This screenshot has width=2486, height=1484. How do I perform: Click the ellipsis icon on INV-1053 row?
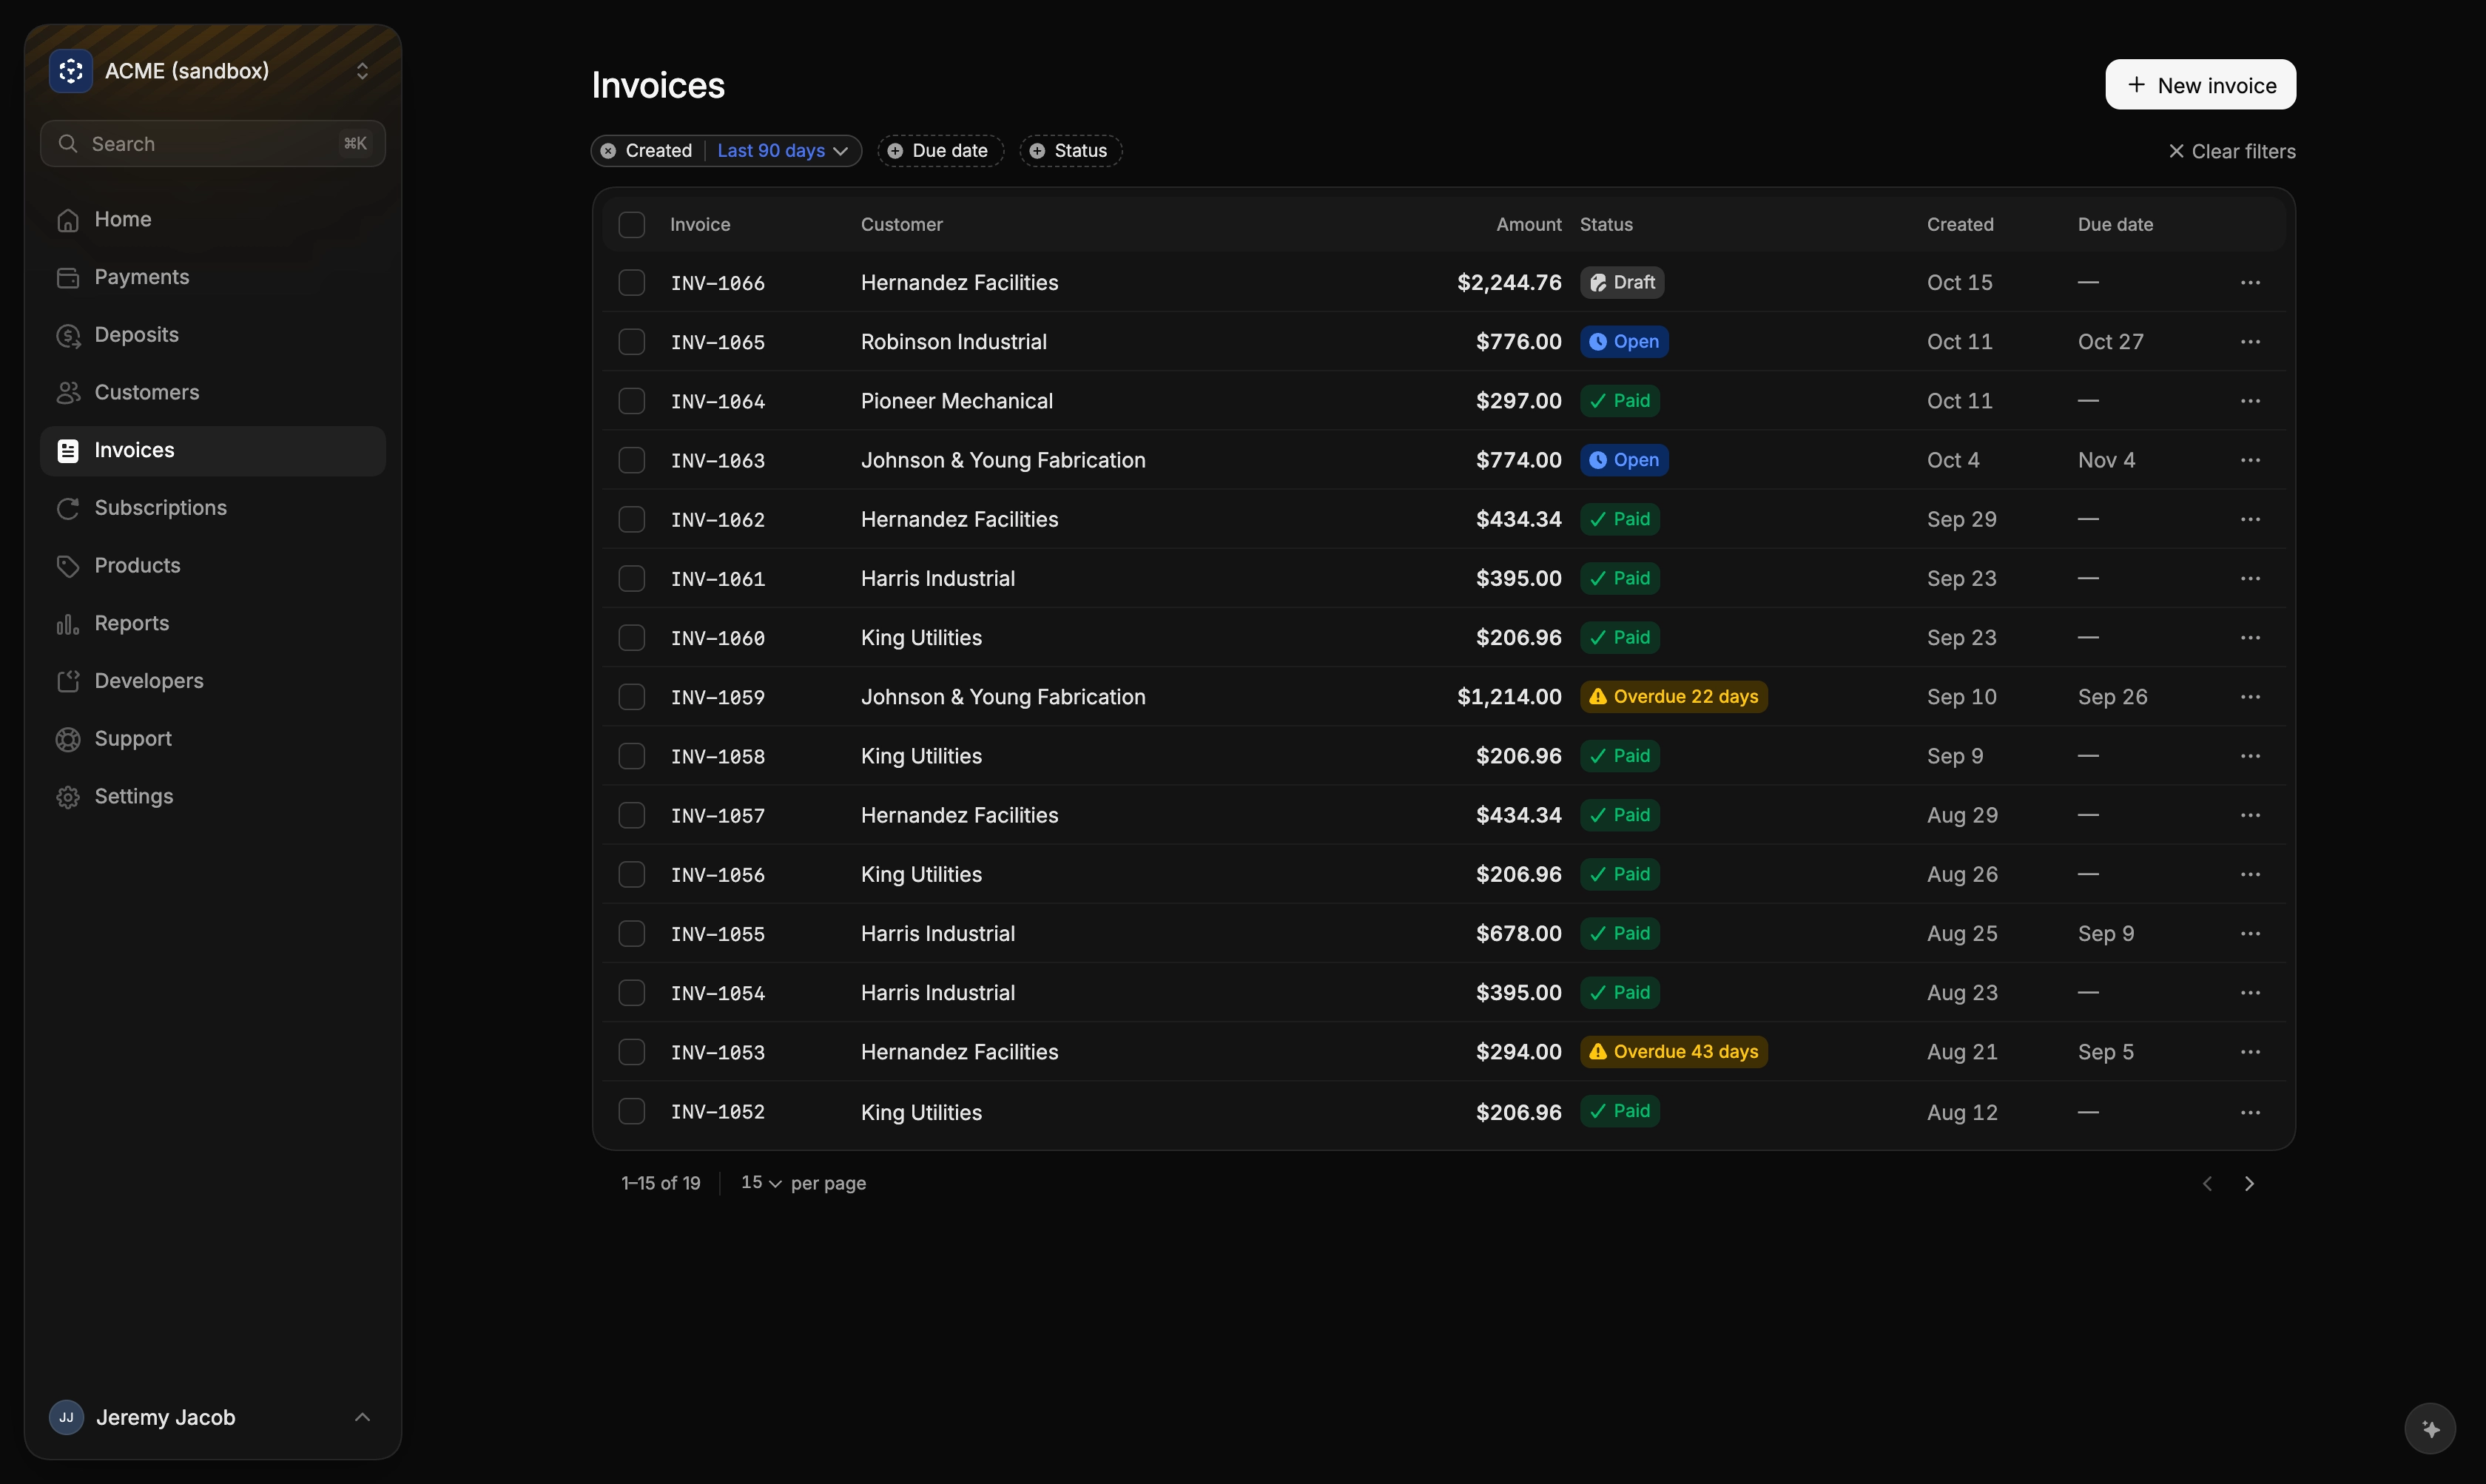(2250, 1052)
